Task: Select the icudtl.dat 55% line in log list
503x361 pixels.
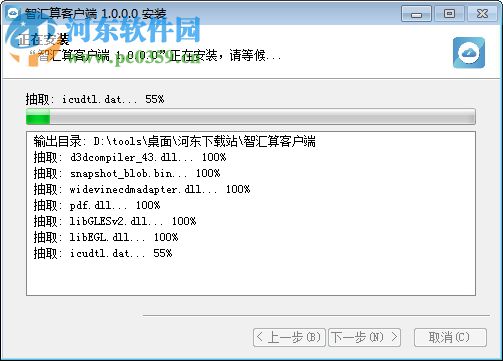Action: click(x=103, y=253)
